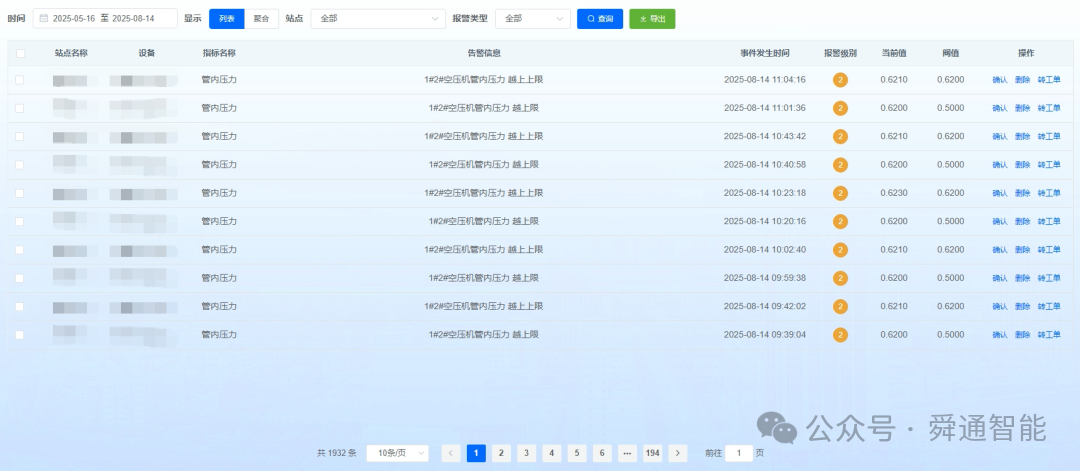
Task: Click 转工单 for the 10:43:42 alarm
Action: 1049,136
